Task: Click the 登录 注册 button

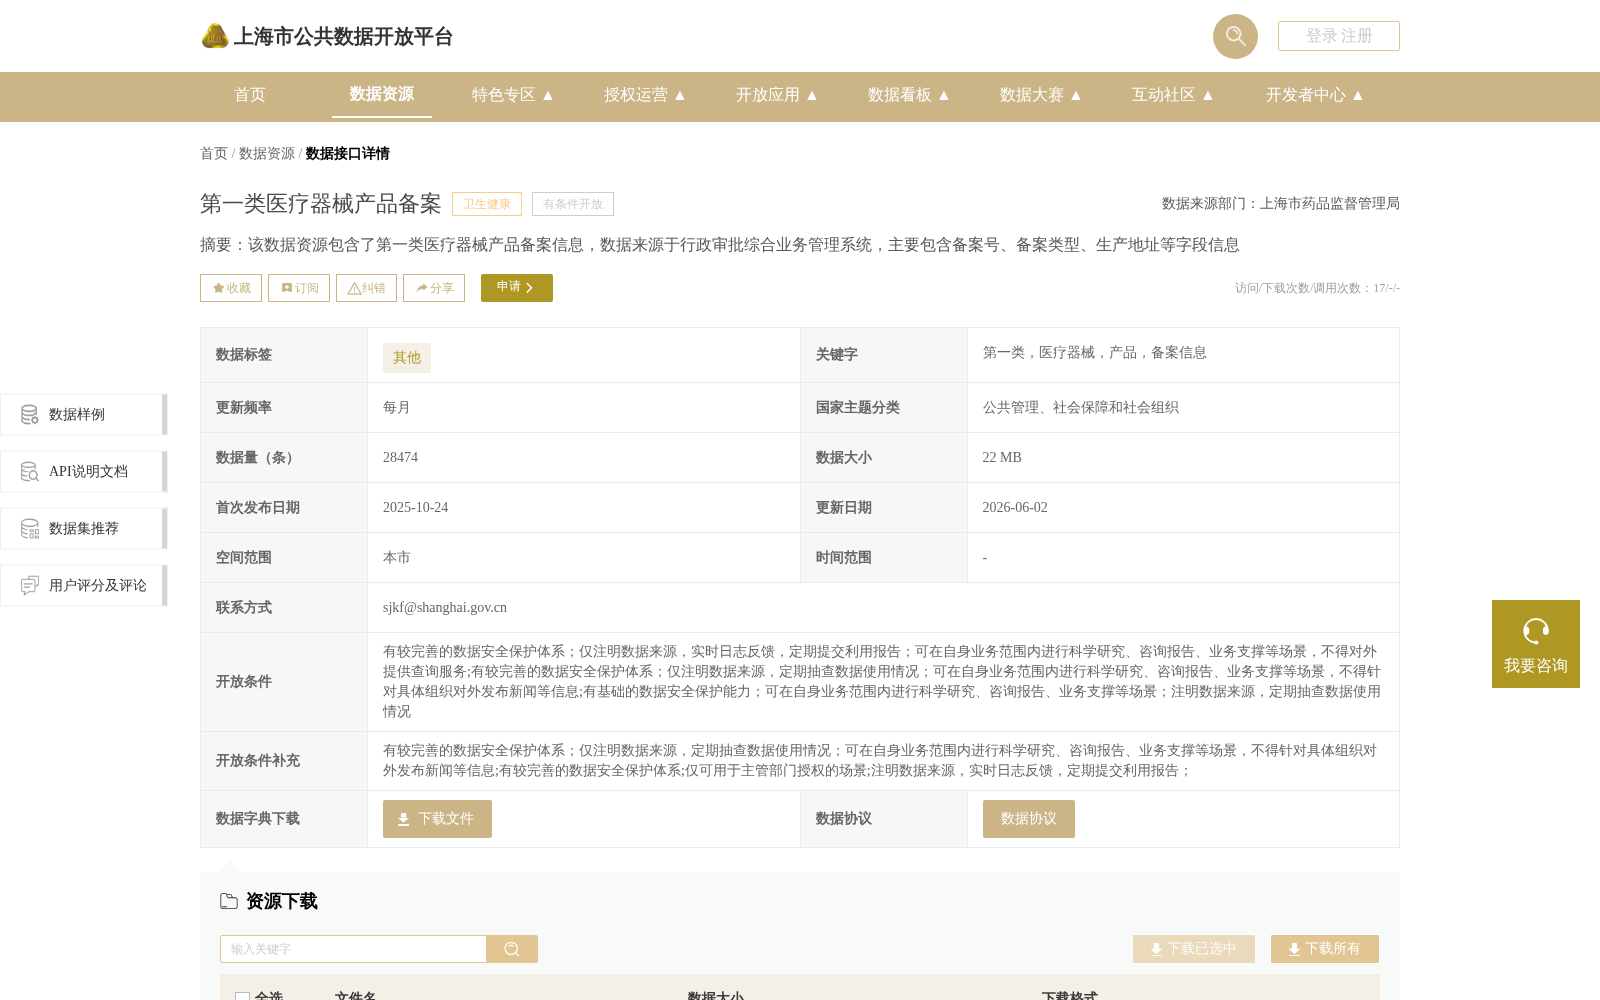Action: pyautogui.click(x=1339, y=36)
